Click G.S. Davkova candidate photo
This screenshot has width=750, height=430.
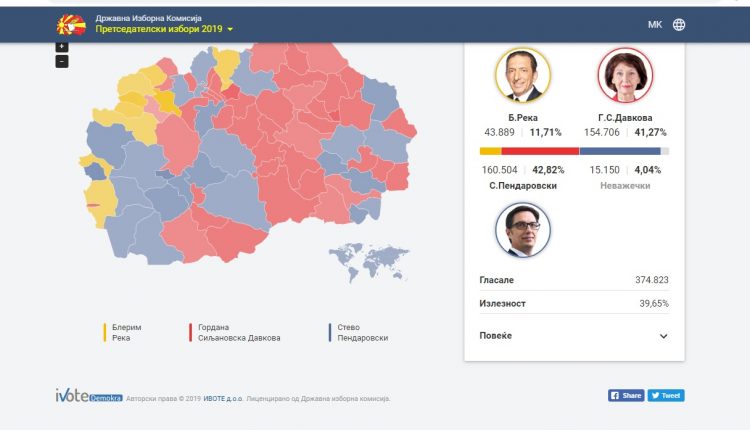625,76
